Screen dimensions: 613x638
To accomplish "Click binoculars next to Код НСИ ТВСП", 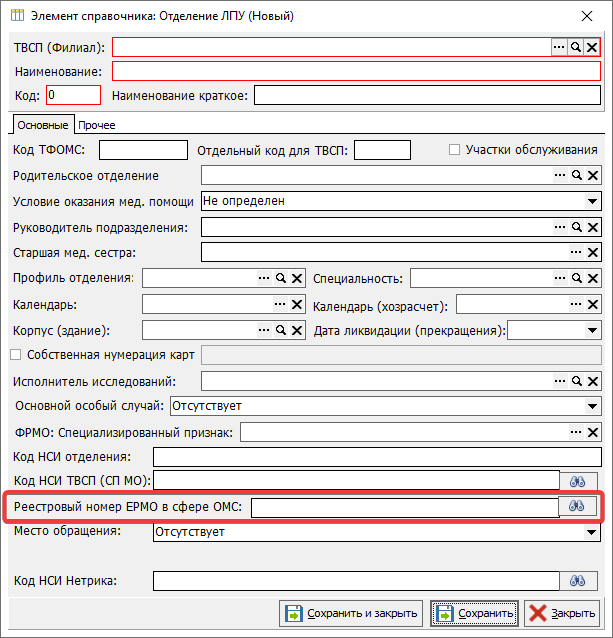I will (x=578, y=482).
